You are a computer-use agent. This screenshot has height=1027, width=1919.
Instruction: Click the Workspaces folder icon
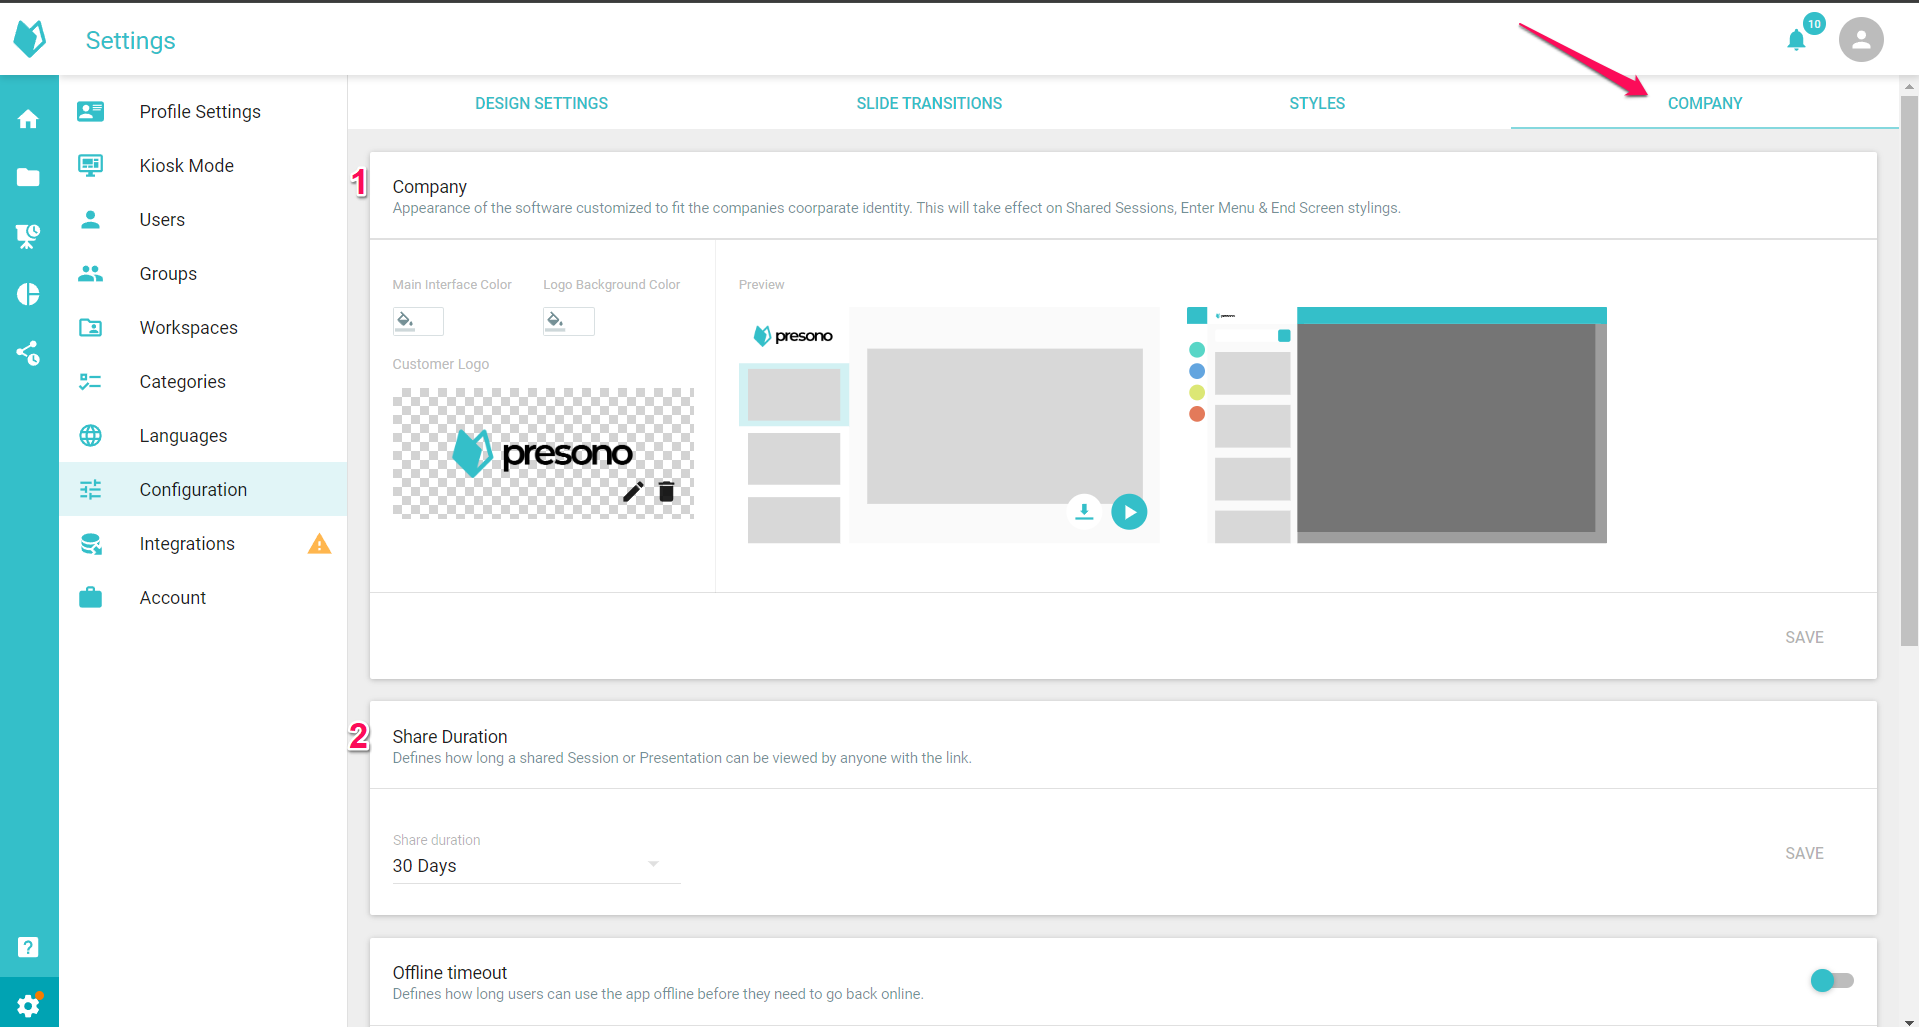[x=91, y=327]
